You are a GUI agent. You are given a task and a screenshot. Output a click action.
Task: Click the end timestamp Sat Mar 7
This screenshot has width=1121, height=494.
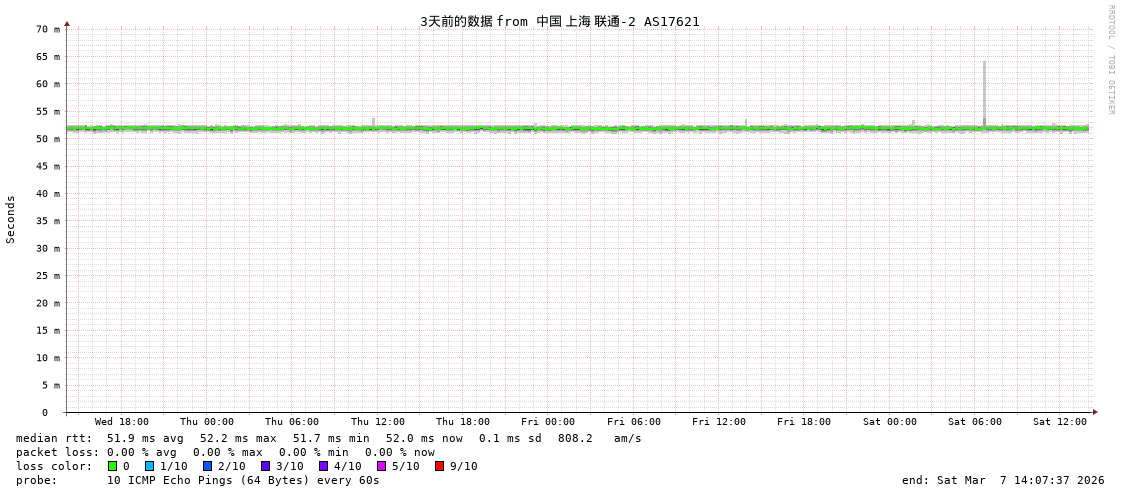click(1003, 480)
